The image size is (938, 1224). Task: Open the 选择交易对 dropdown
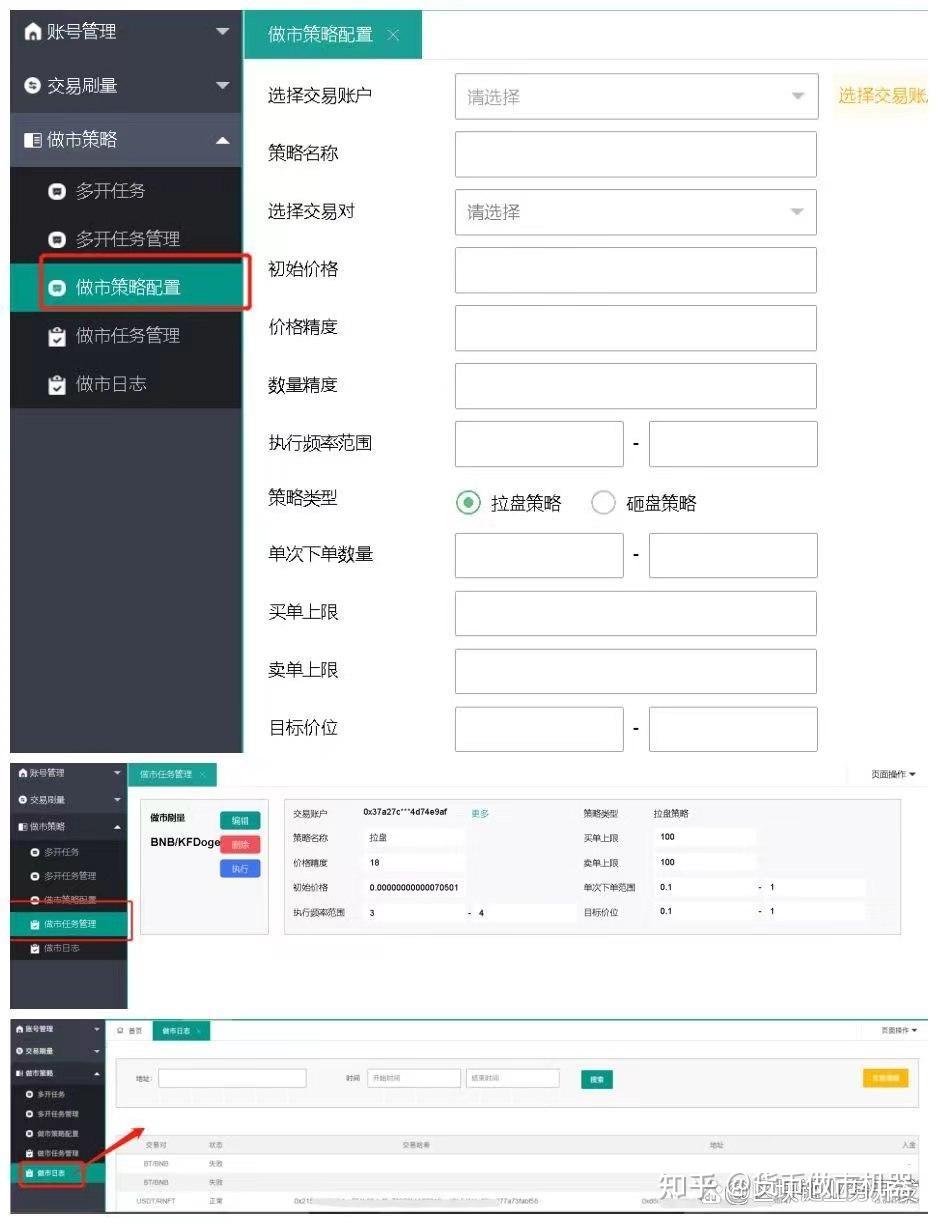[636, 212]
